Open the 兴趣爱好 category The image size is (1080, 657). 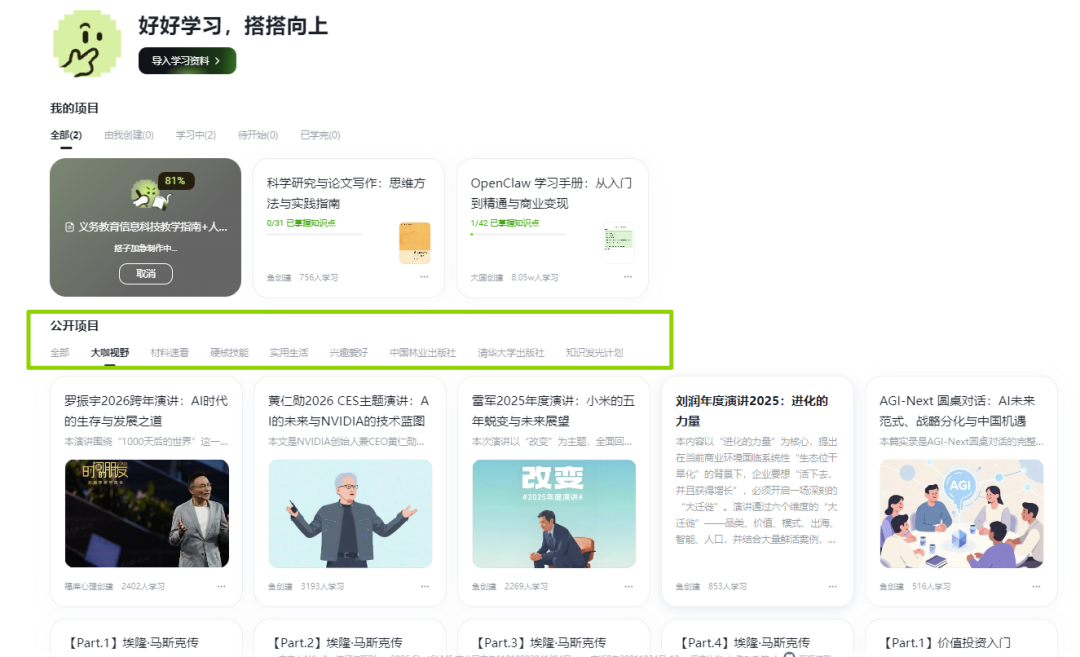[349, 353]
